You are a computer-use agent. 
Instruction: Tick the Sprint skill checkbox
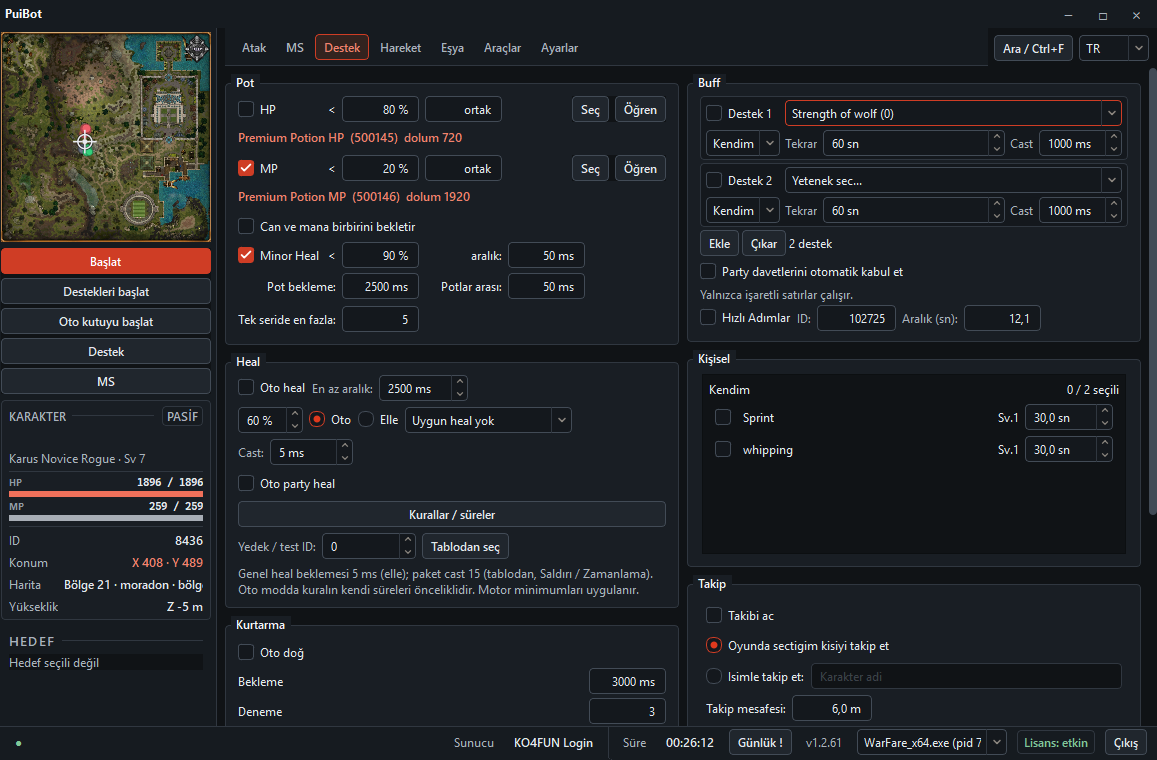click(x=723, y=418)
